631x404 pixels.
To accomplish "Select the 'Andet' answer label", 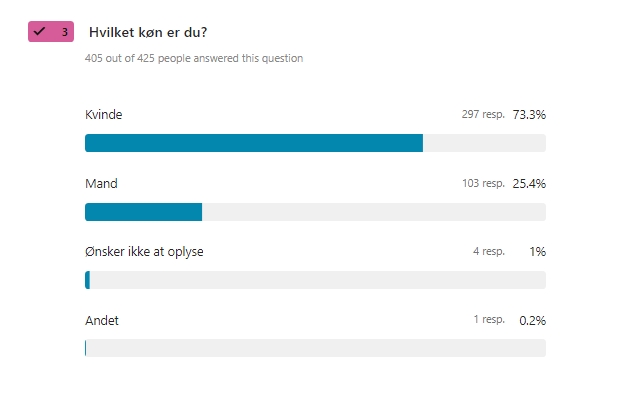I will pyautogui.click(x=102, y=321).
